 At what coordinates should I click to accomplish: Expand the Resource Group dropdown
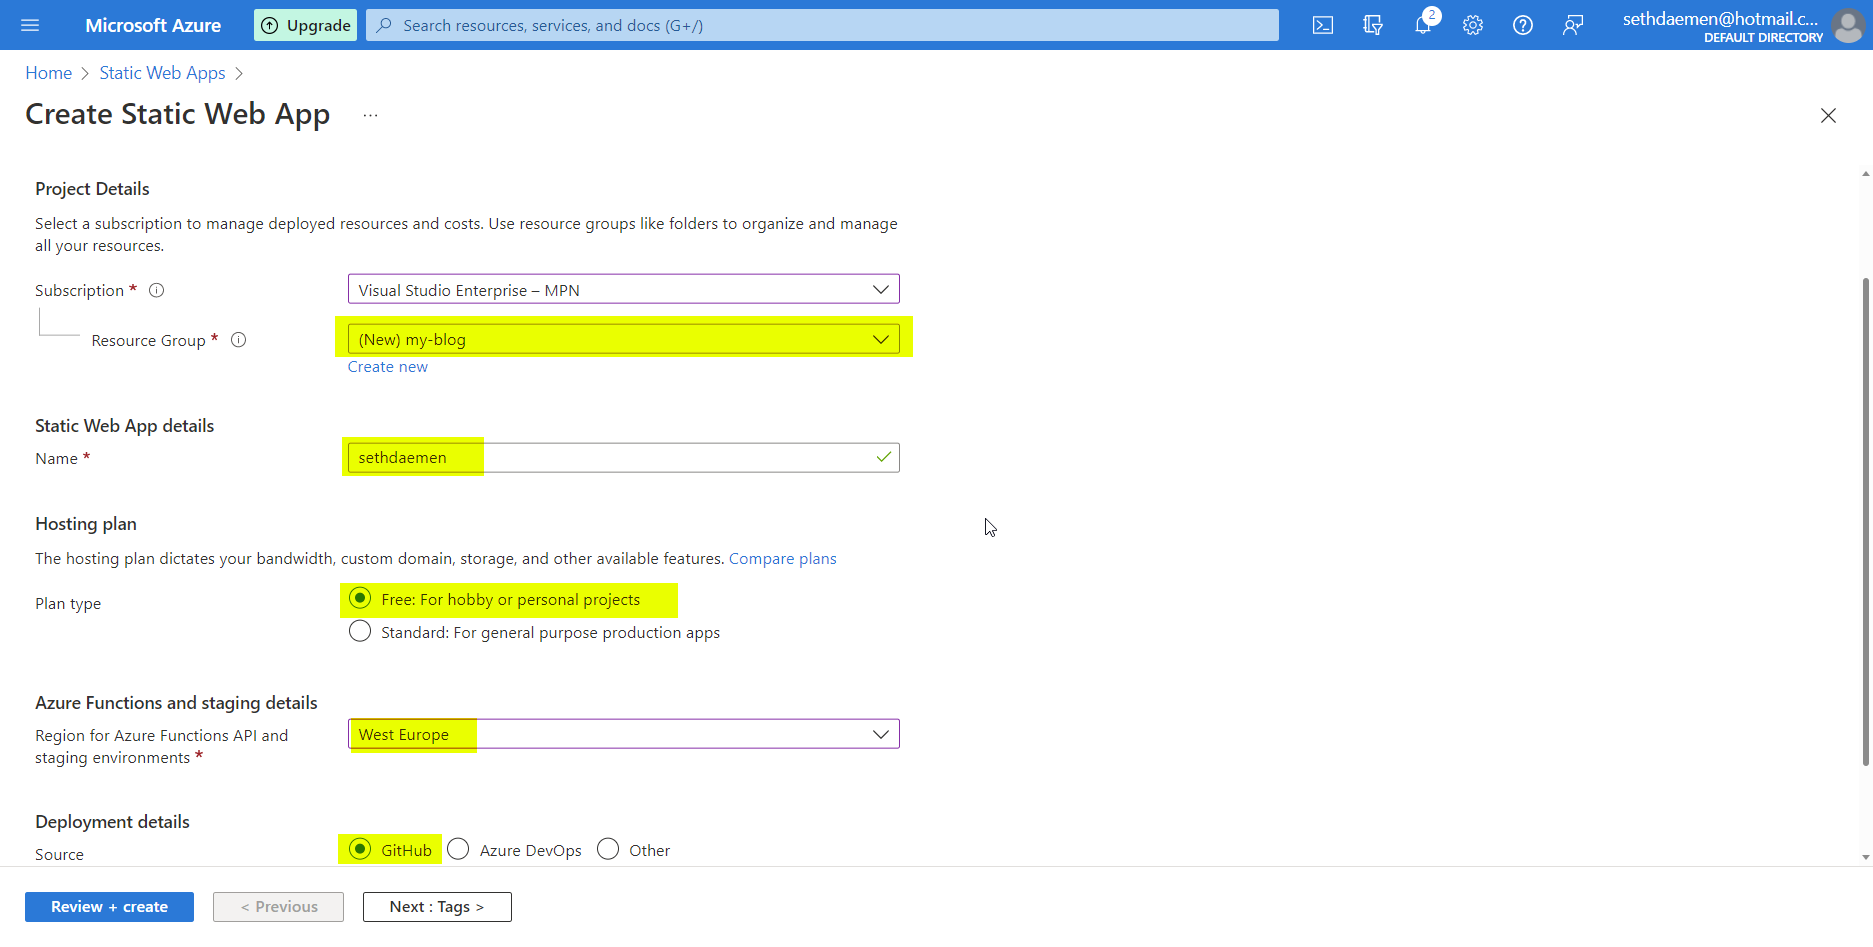[x=624, y=339]
